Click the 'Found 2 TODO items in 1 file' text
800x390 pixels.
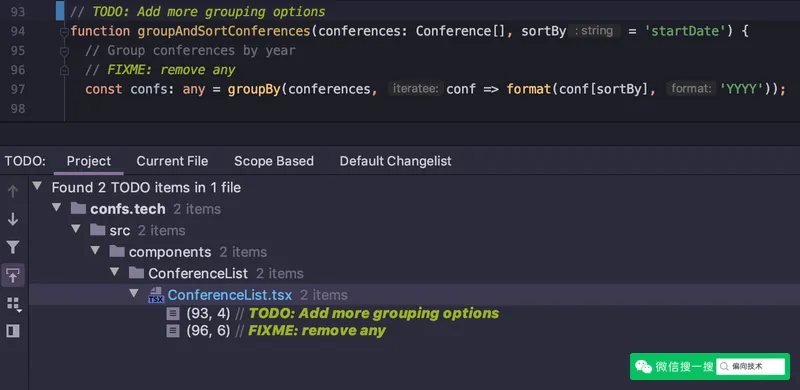point(146,187)
